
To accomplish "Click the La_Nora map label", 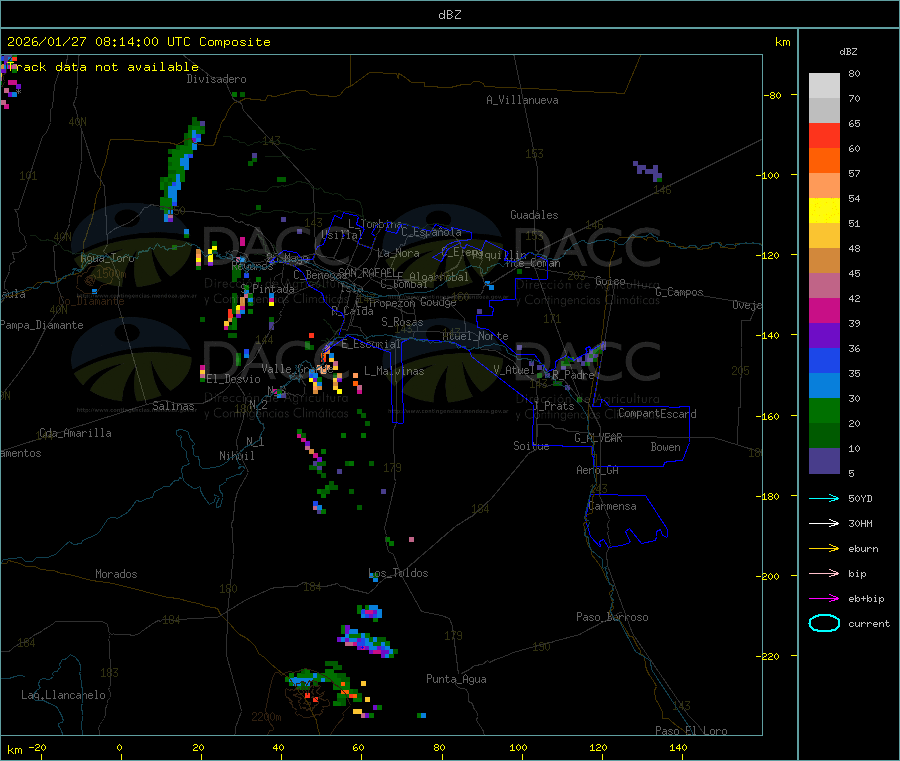I will coord(398,253).
